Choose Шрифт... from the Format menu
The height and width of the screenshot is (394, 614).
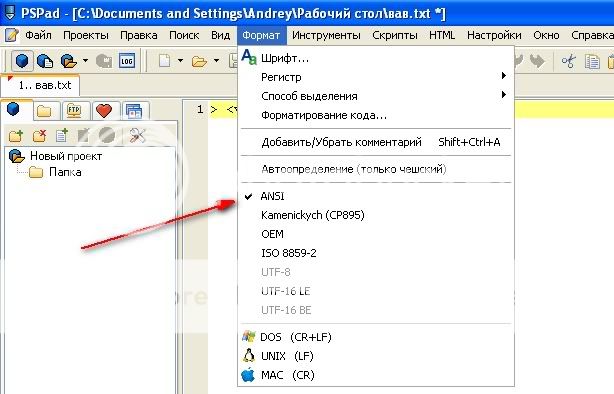click(x=376, y=58)
